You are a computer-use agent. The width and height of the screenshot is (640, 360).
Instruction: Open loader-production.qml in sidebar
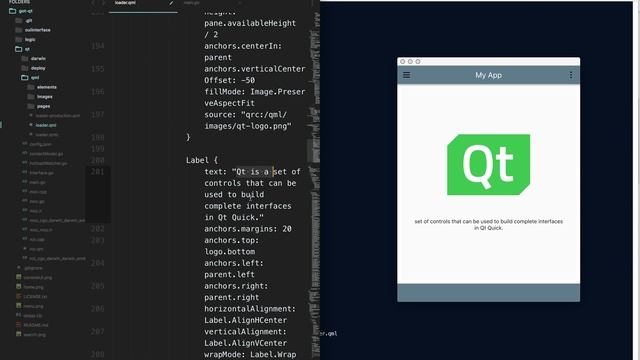pos(57,116)
